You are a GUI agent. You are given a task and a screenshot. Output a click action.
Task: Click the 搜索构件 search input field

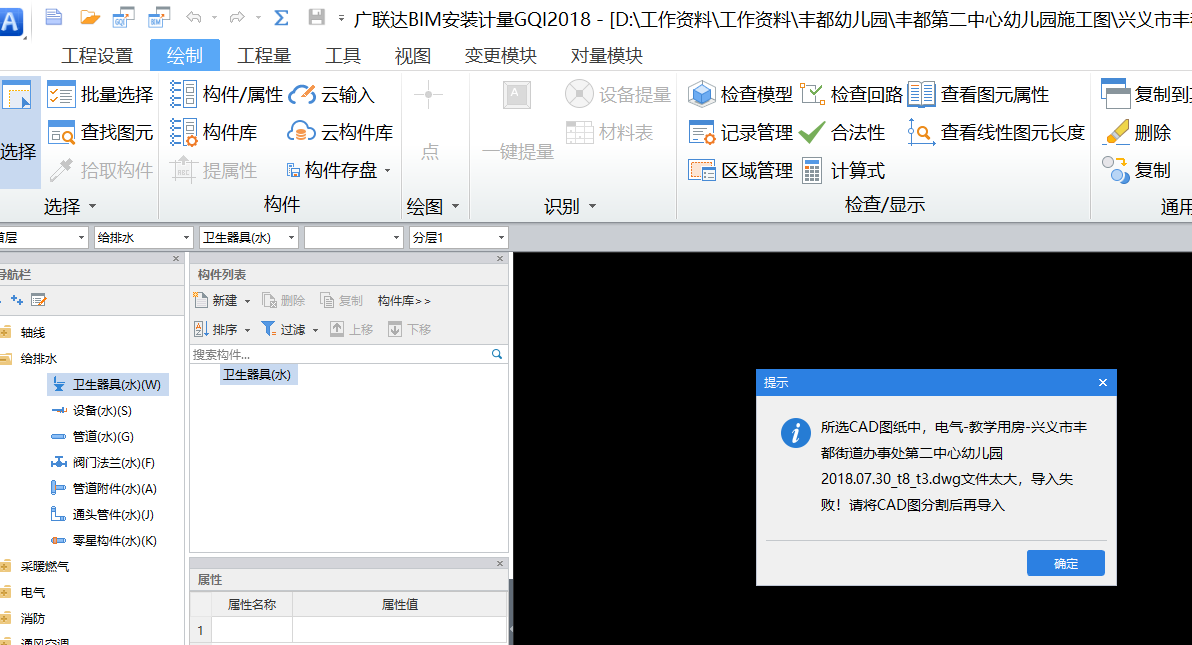pos(340,354)
